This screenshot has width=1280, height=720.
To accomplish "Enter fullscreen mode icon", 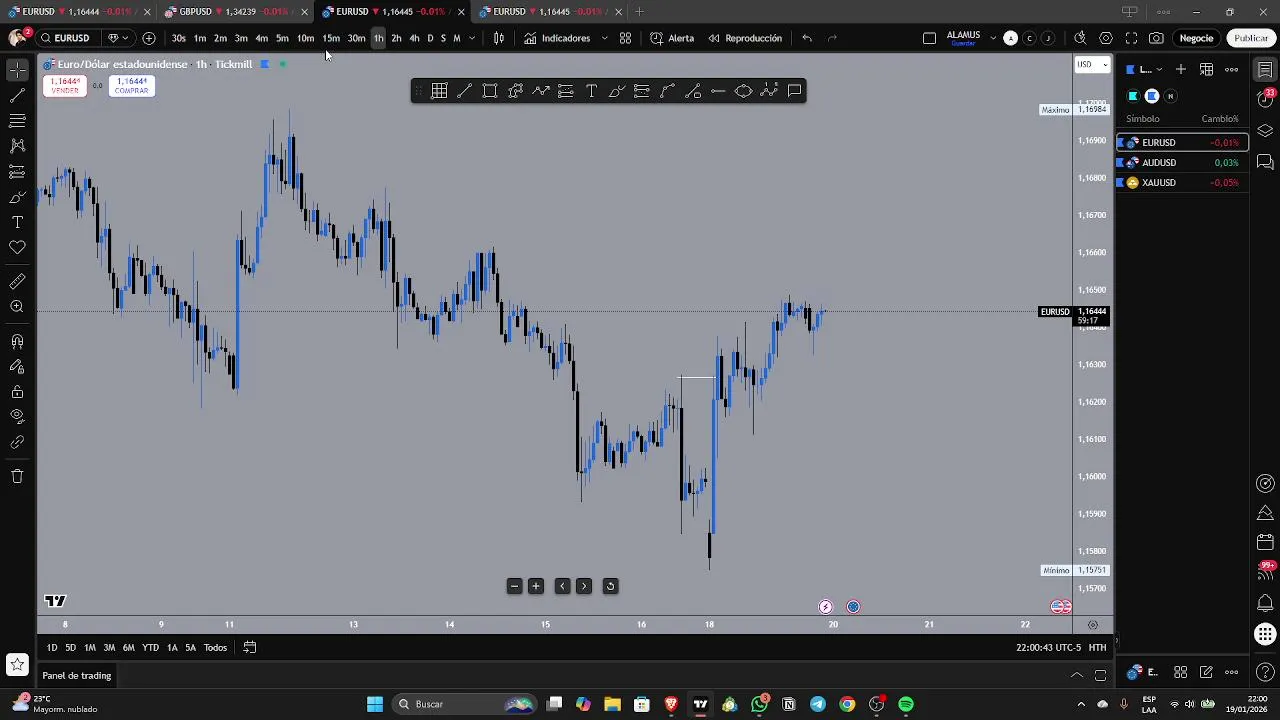I will click(1131, 38).
